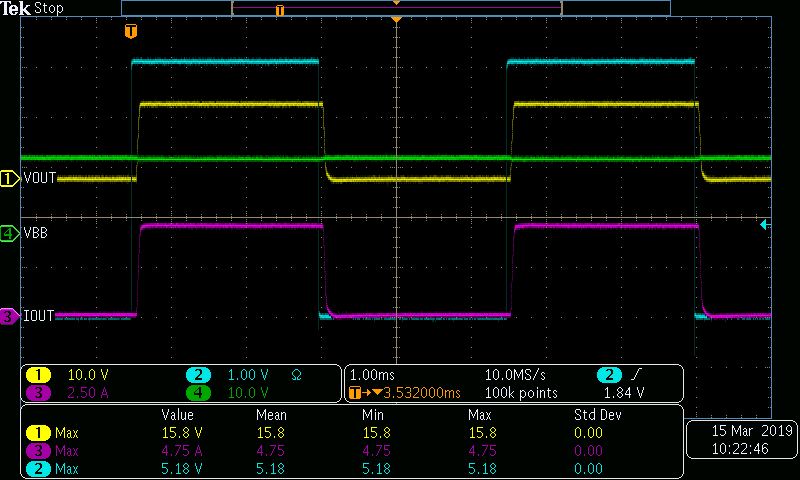Image resolution: width=800 pixels, height=480 pixels.
Task: Click the rising edge trigger slope icon
Action: [x=636, y=375]
